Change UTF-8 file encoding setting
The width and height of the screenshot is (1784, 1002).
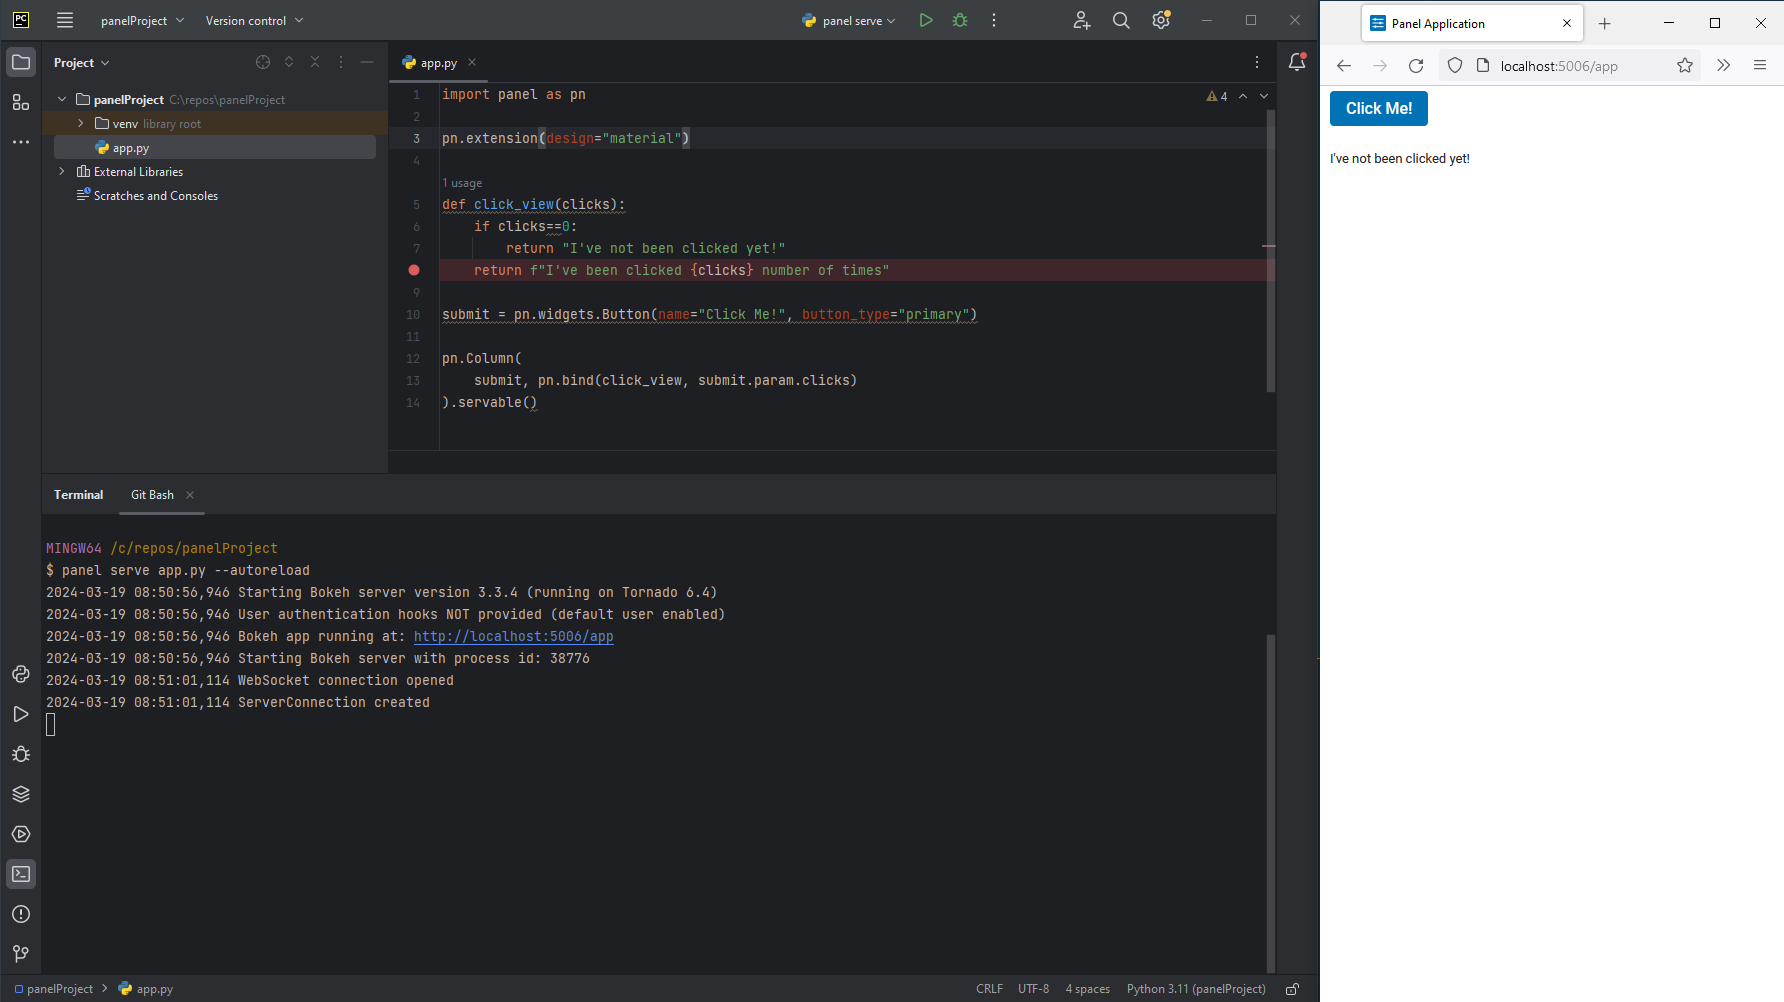coord(1034,989)
